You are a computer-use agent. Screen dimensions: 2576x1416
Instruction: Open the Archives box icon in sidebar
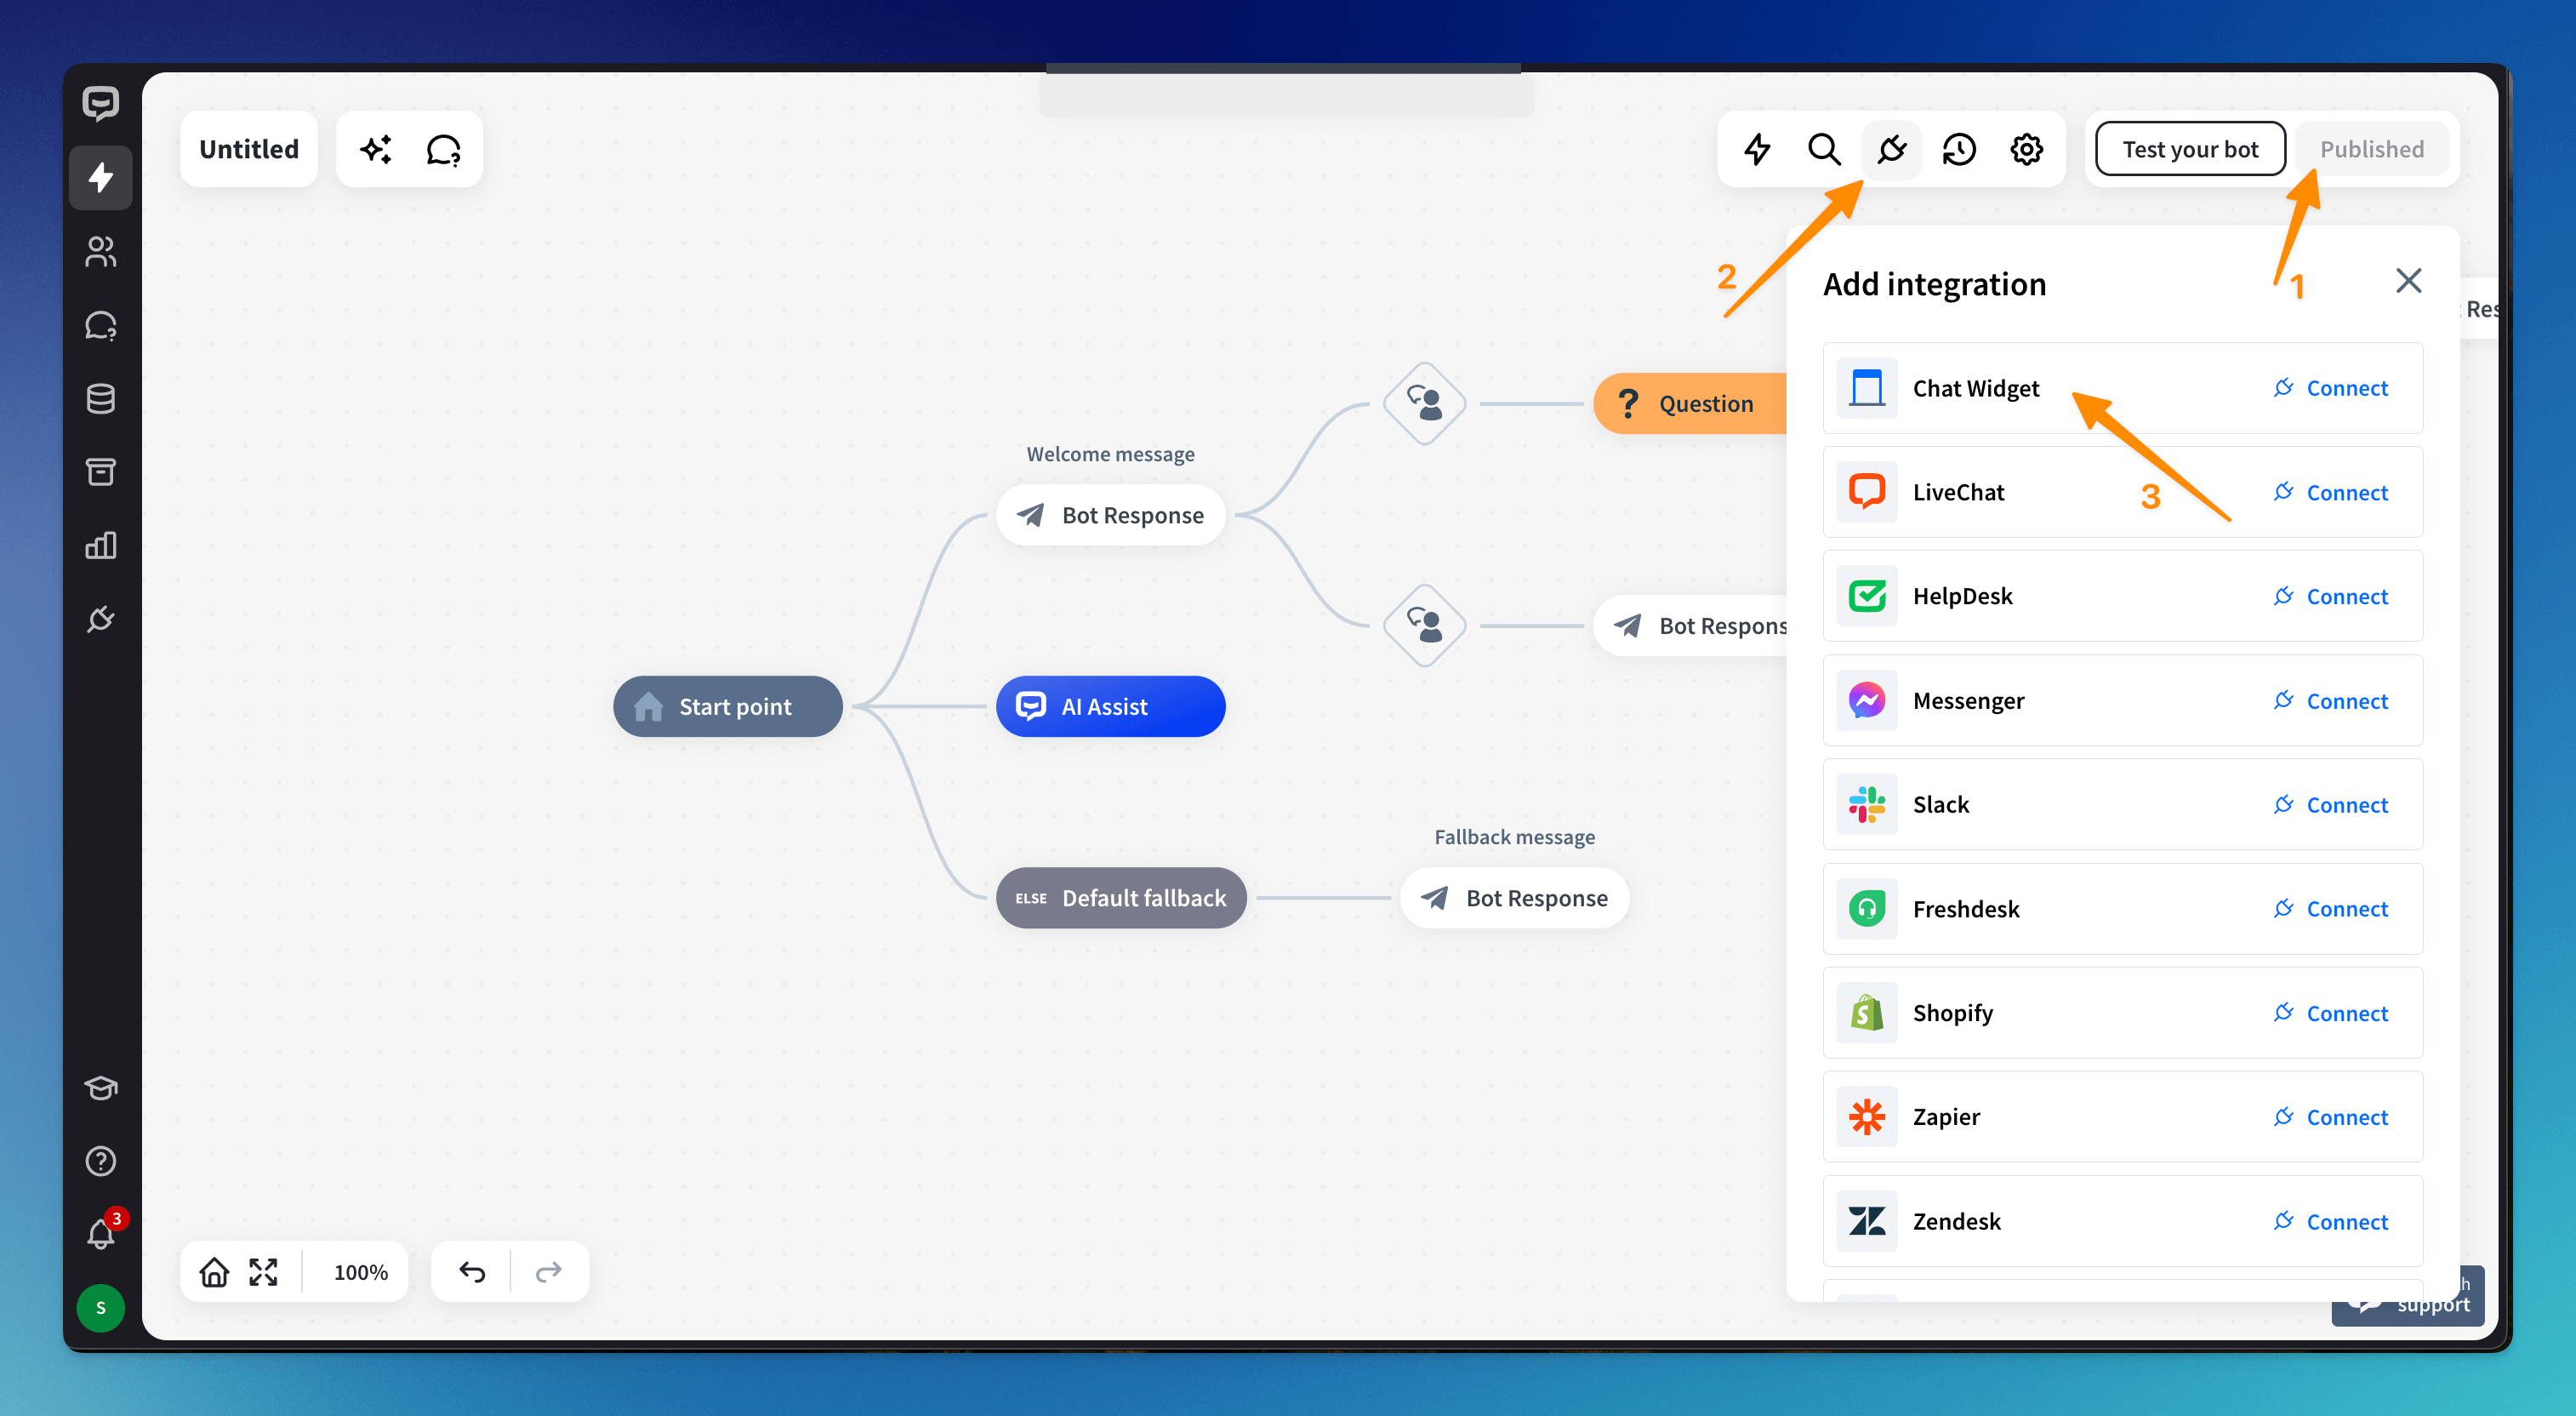[x=100, y=472]
